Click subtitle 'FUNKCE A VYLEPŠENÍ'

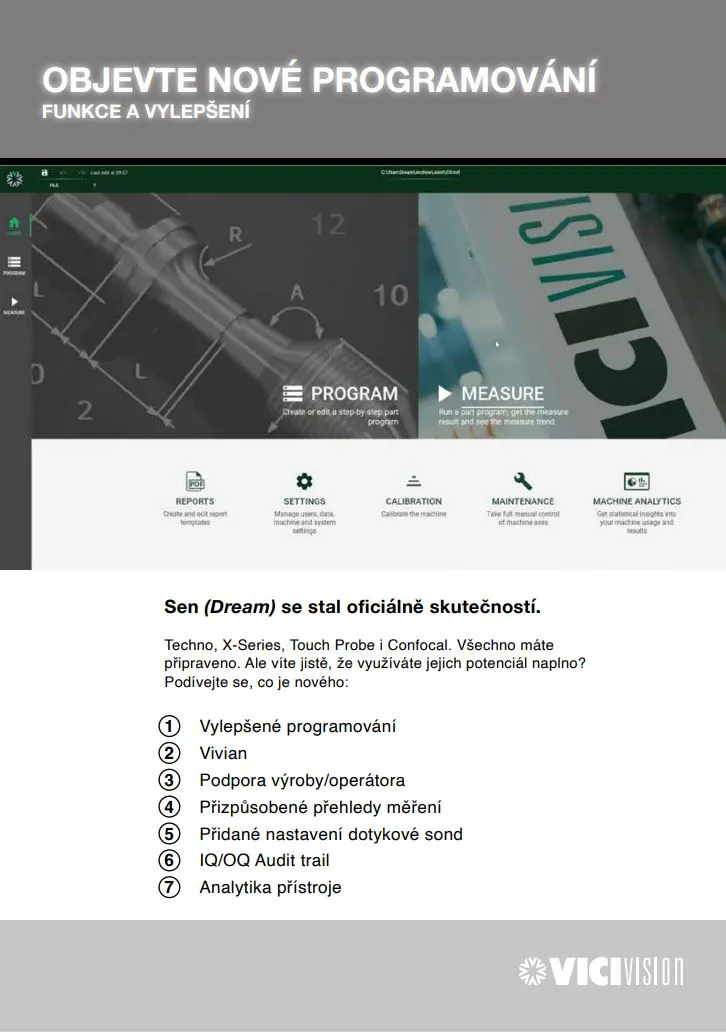coord(146,112)
